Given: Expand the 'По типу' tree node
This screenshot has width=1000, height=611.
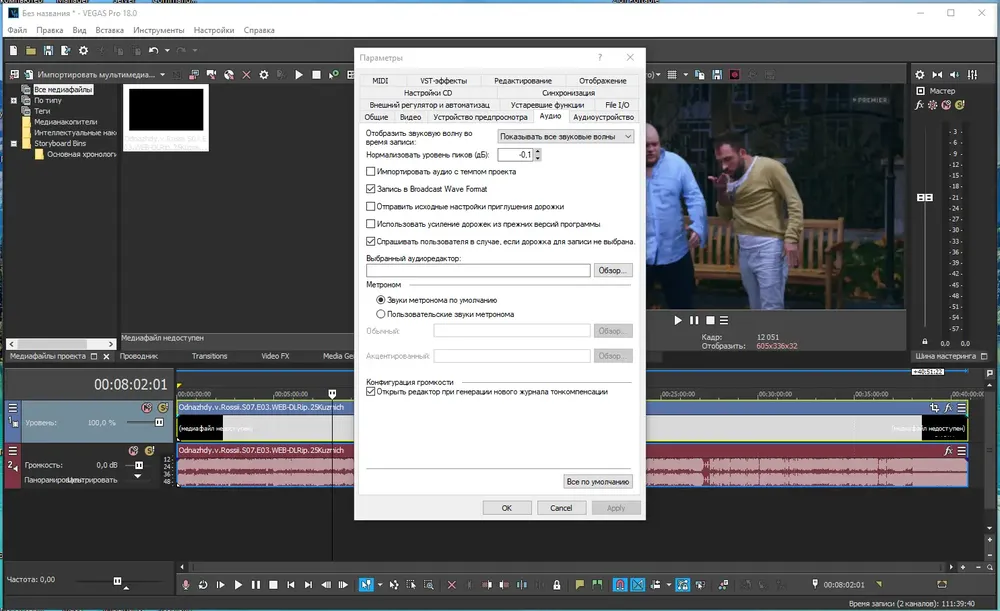Looking at the screenshot, I should [14, 100].
